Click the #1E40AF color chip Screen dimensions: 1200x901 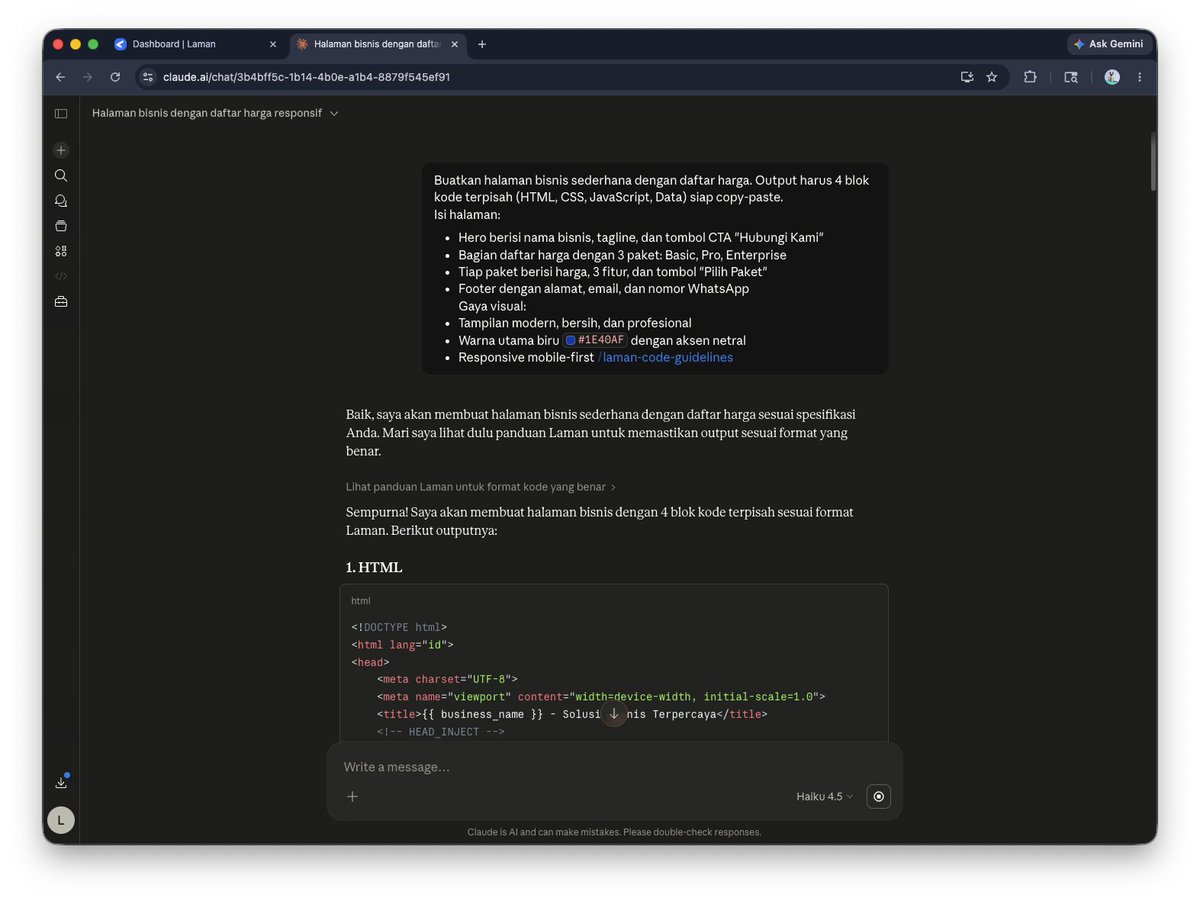pos(595,340)
